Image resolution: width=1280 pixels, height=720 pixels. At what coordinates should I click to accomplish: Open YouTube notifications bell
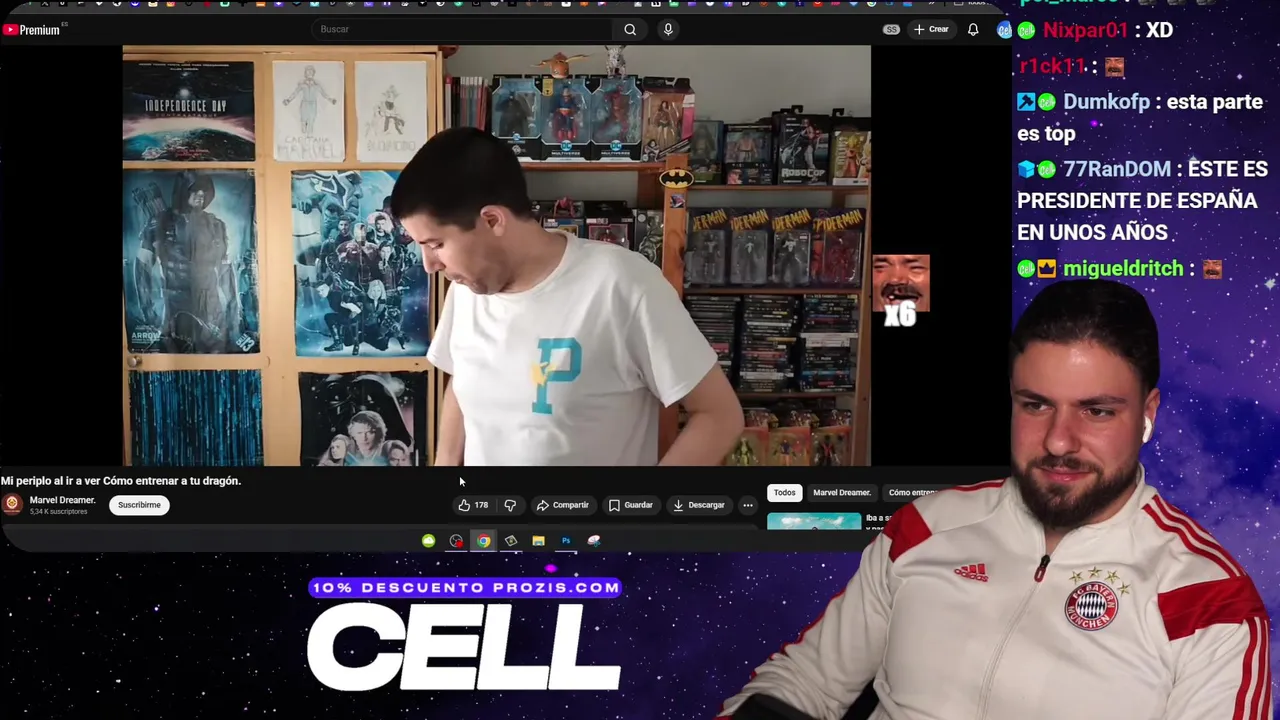click(972, 29)
